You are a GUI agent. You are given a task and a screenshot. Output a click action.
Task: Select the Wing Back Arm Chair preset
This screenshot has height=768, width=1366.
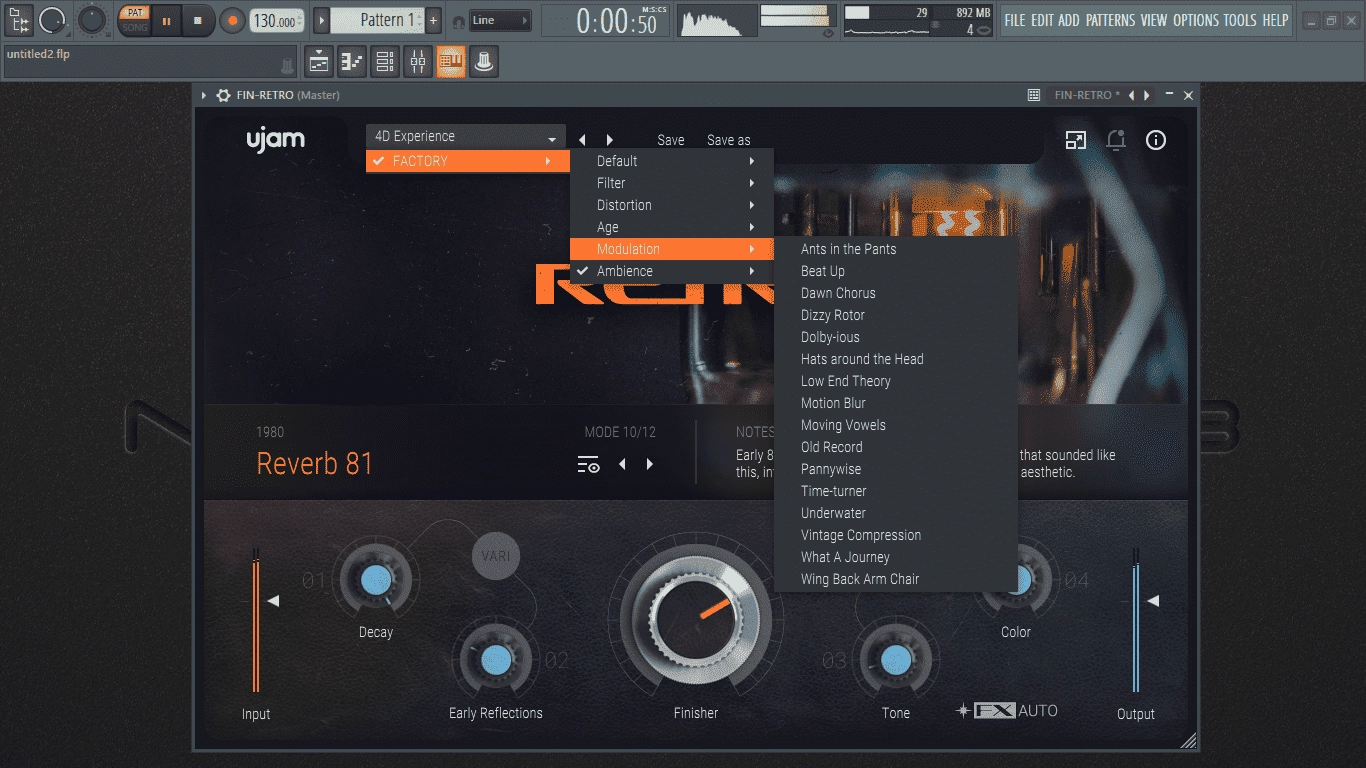tap(896, 579)
